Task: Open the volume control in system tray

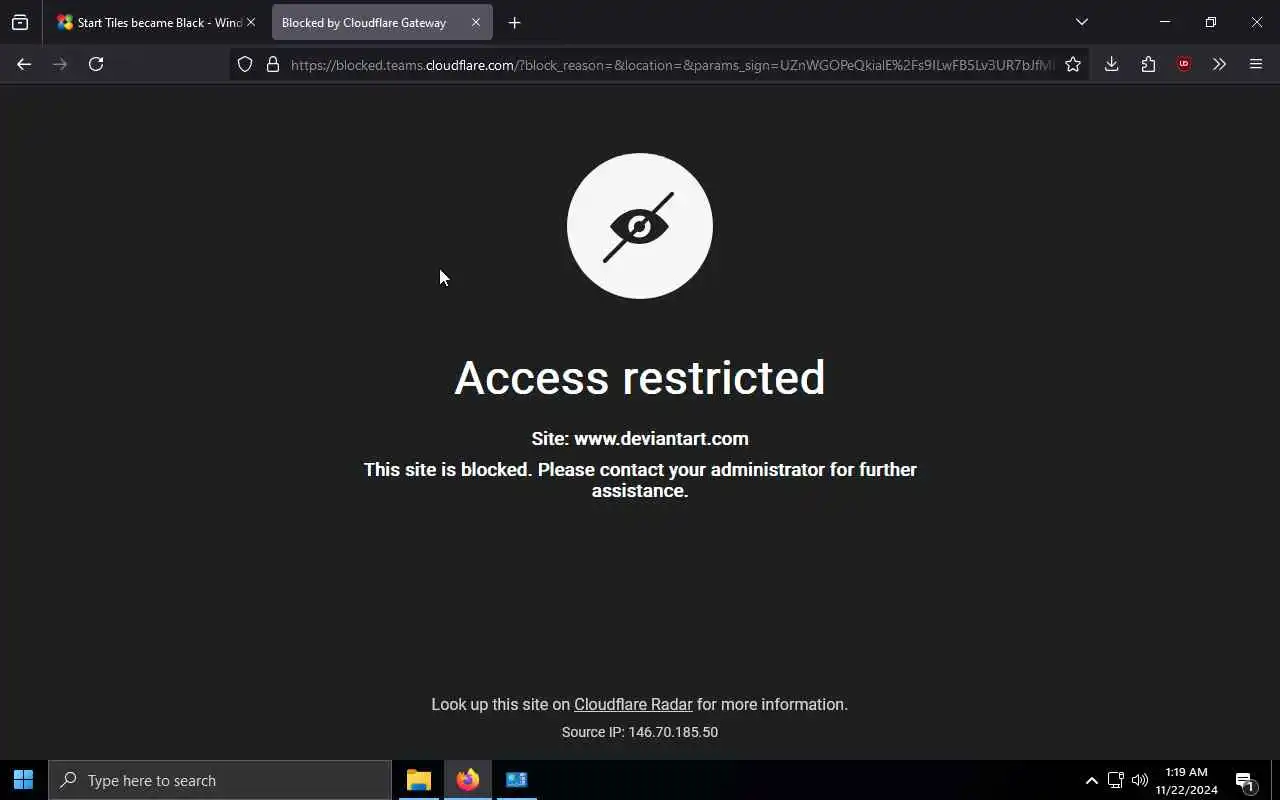Action: [1140, 781]
